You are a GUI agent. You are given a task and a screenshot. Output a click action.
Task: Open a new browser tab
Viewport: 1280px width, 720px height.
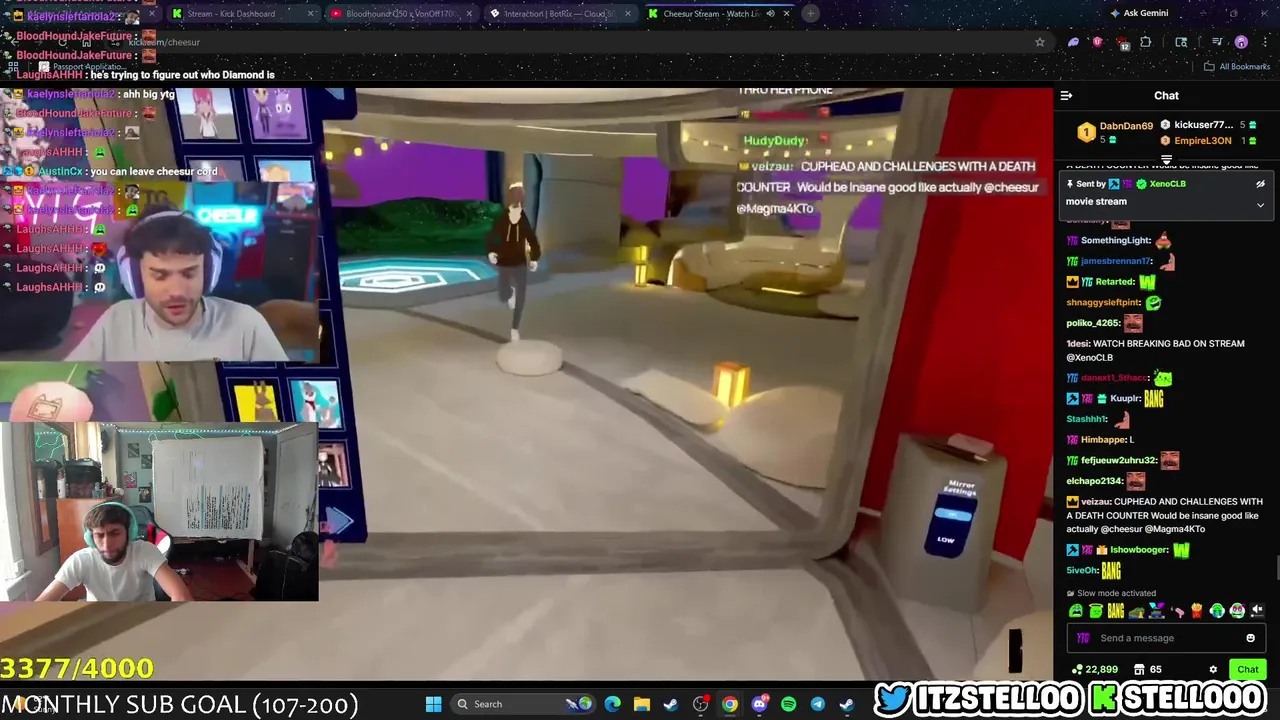[x=810, y=14]
